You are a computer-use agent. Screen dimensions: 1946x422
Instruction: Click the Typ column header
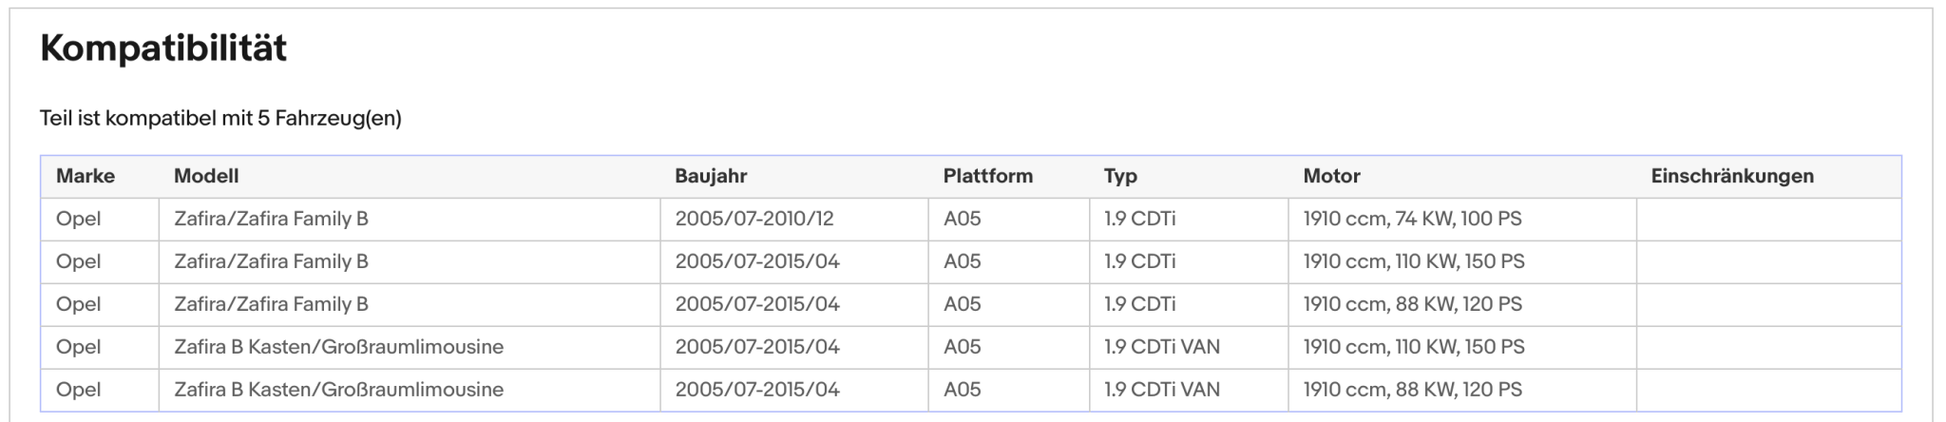tap(1121, 176)
